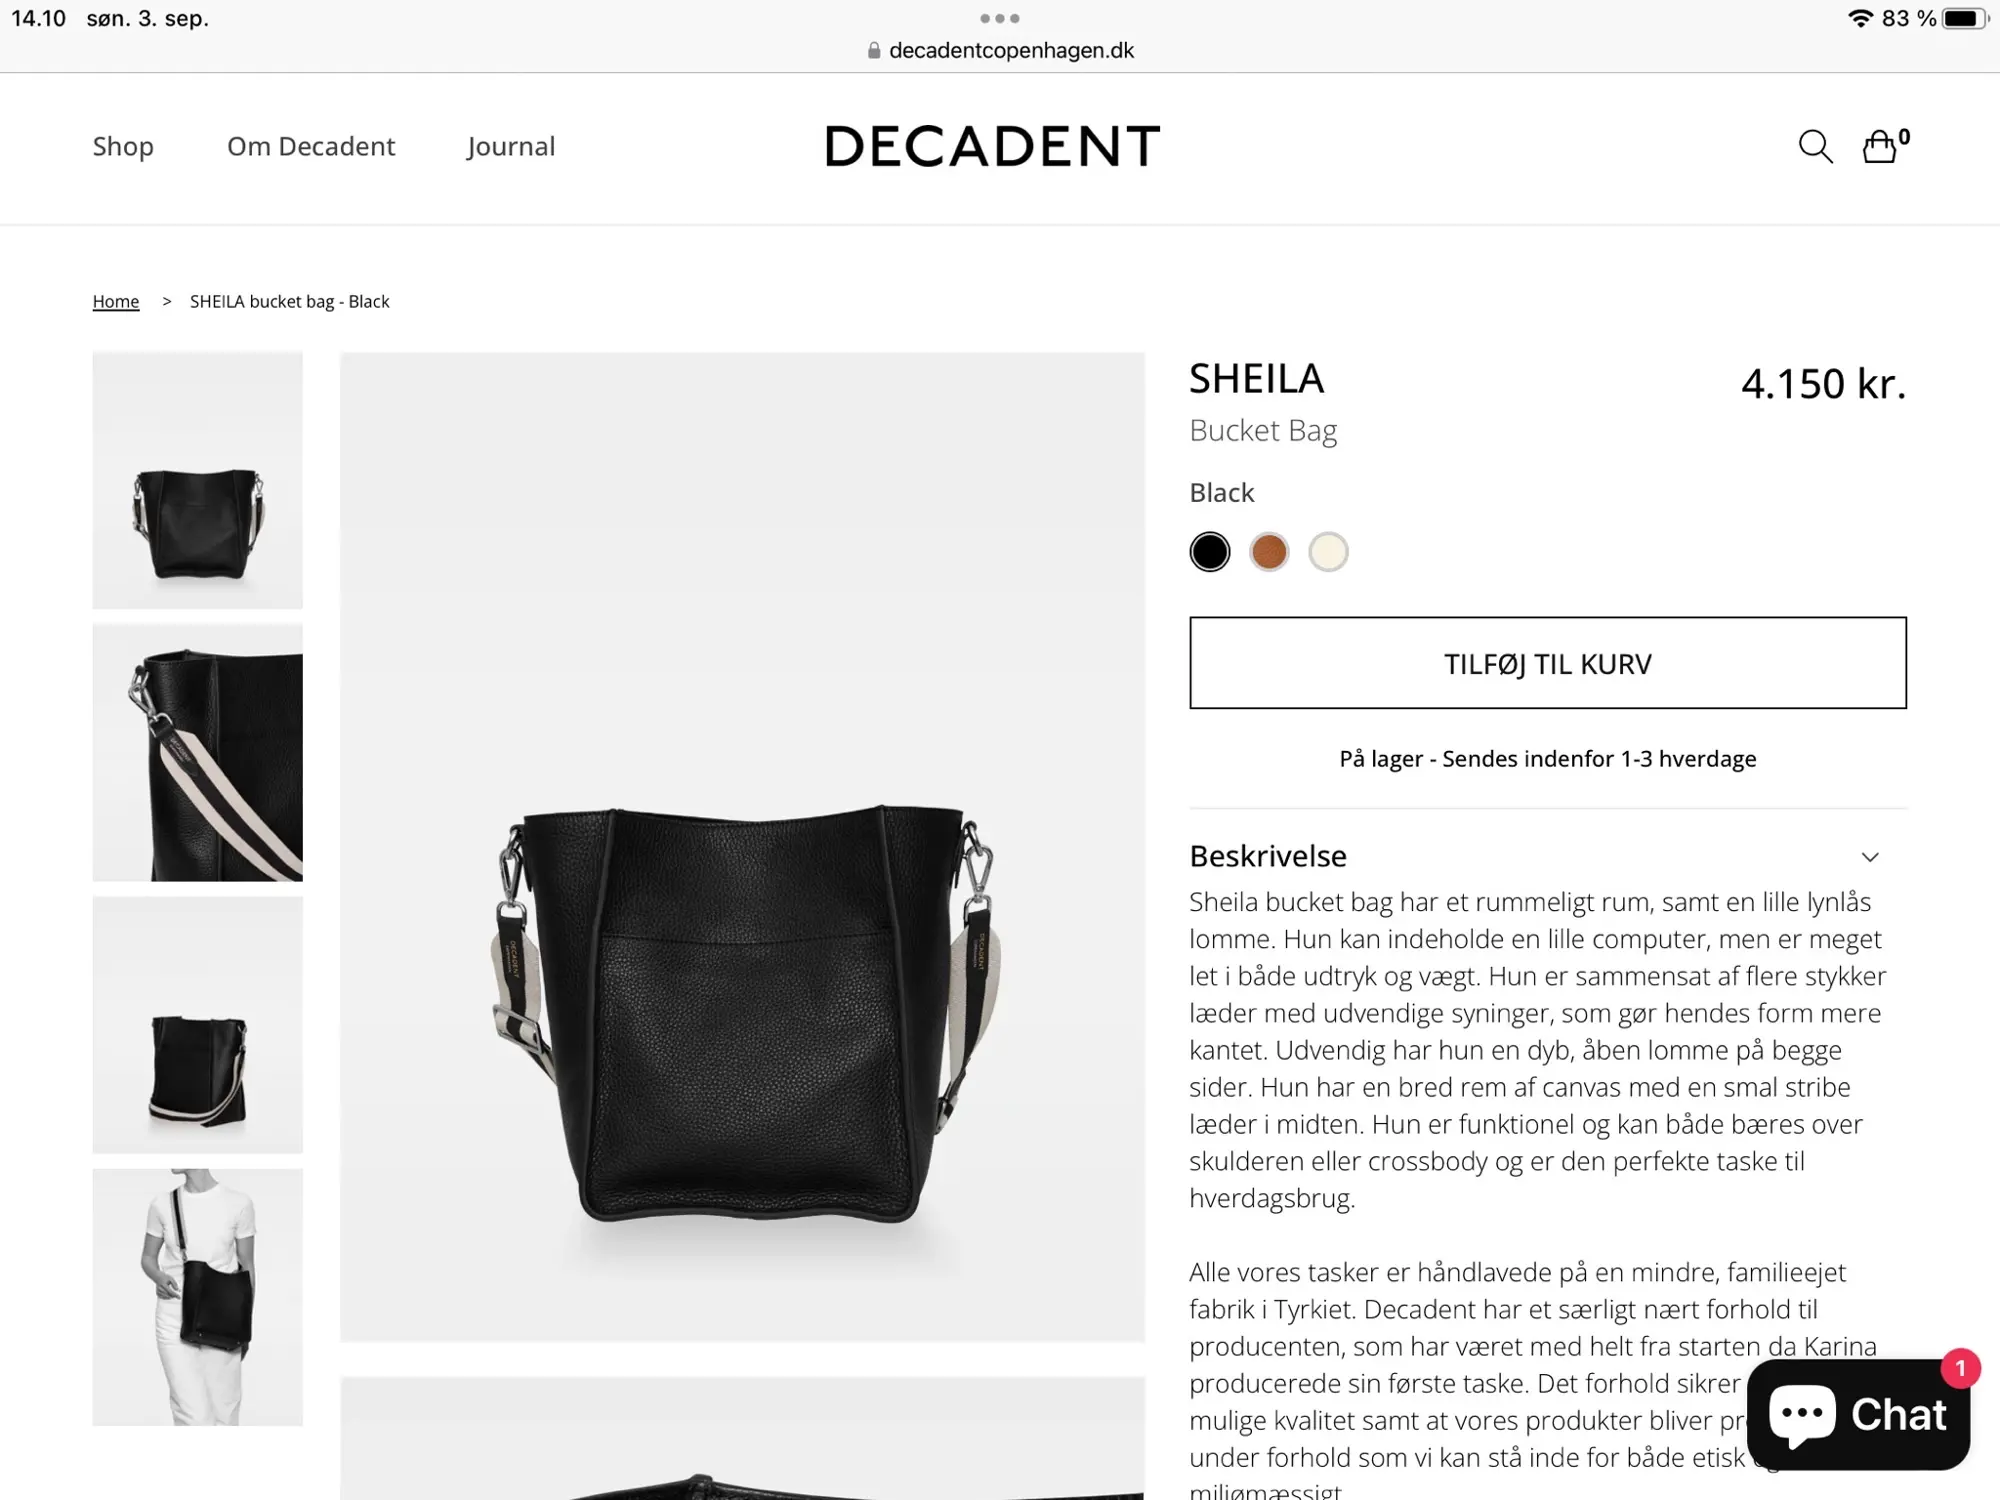This screenshot has width=2000, height=1500.
Task: Select the cream white color option
Action: (1328, 552)
